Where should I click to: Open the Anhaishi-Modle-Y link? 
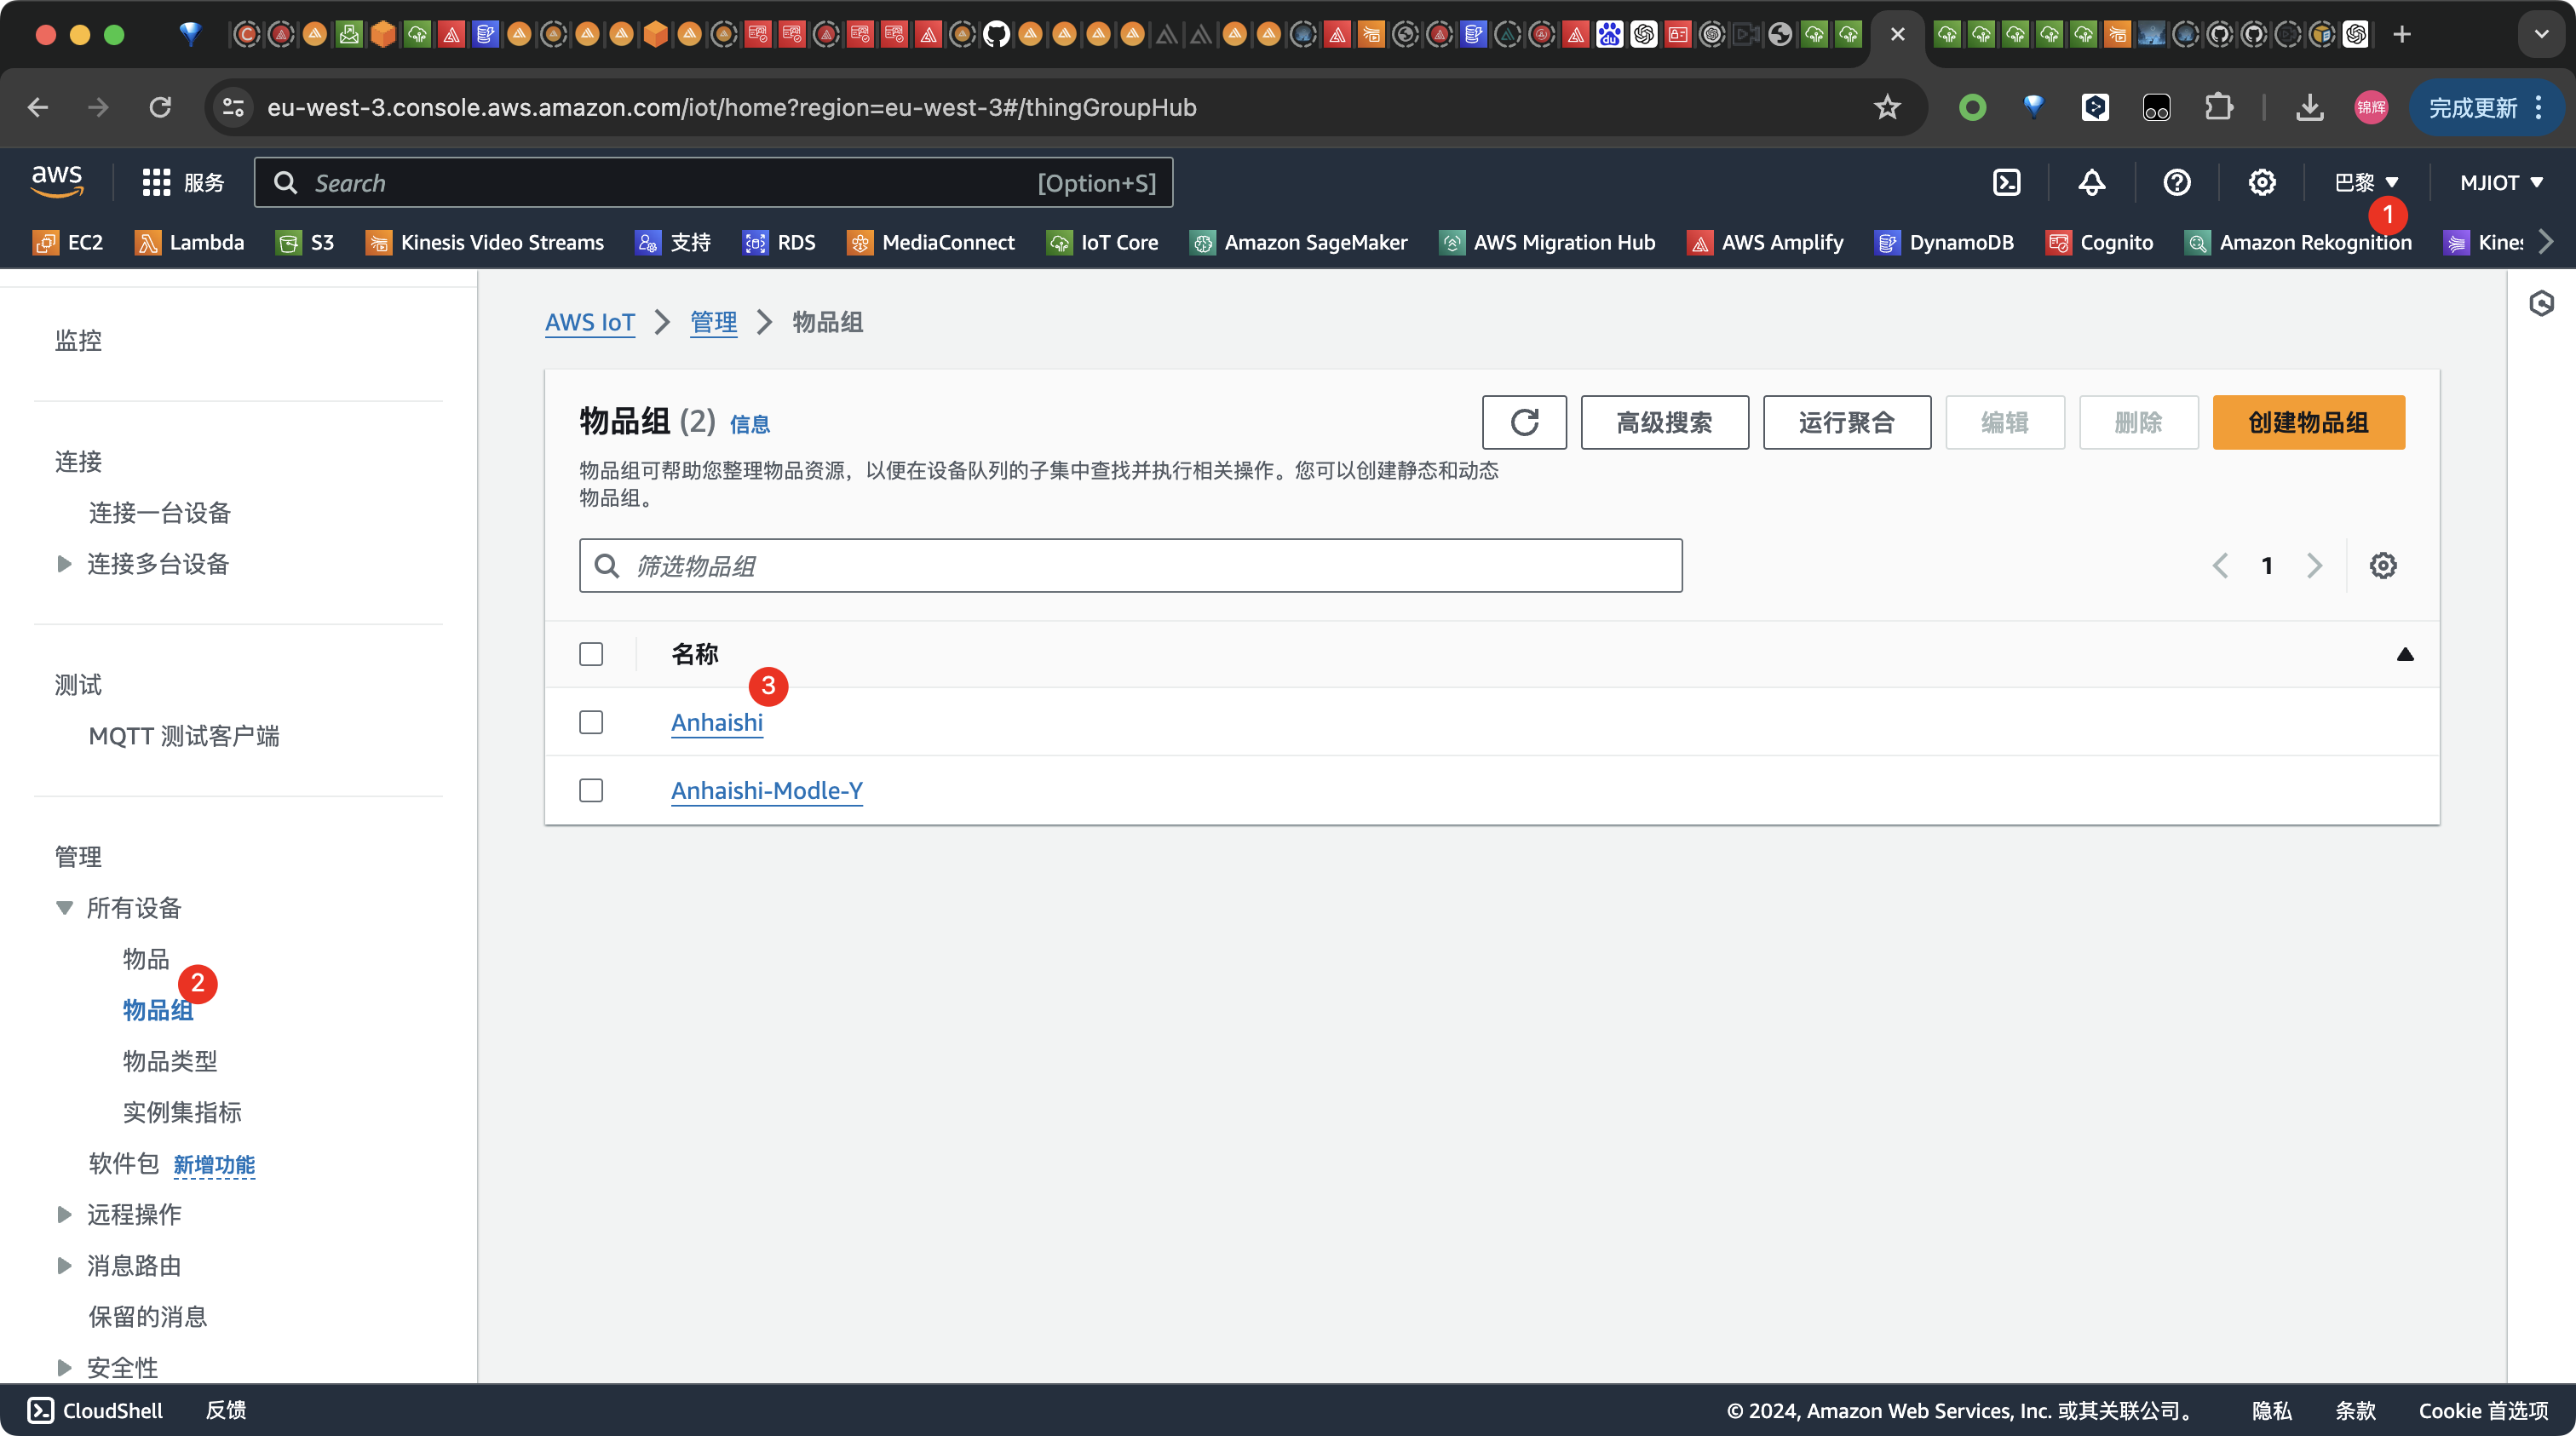(766, 790)
